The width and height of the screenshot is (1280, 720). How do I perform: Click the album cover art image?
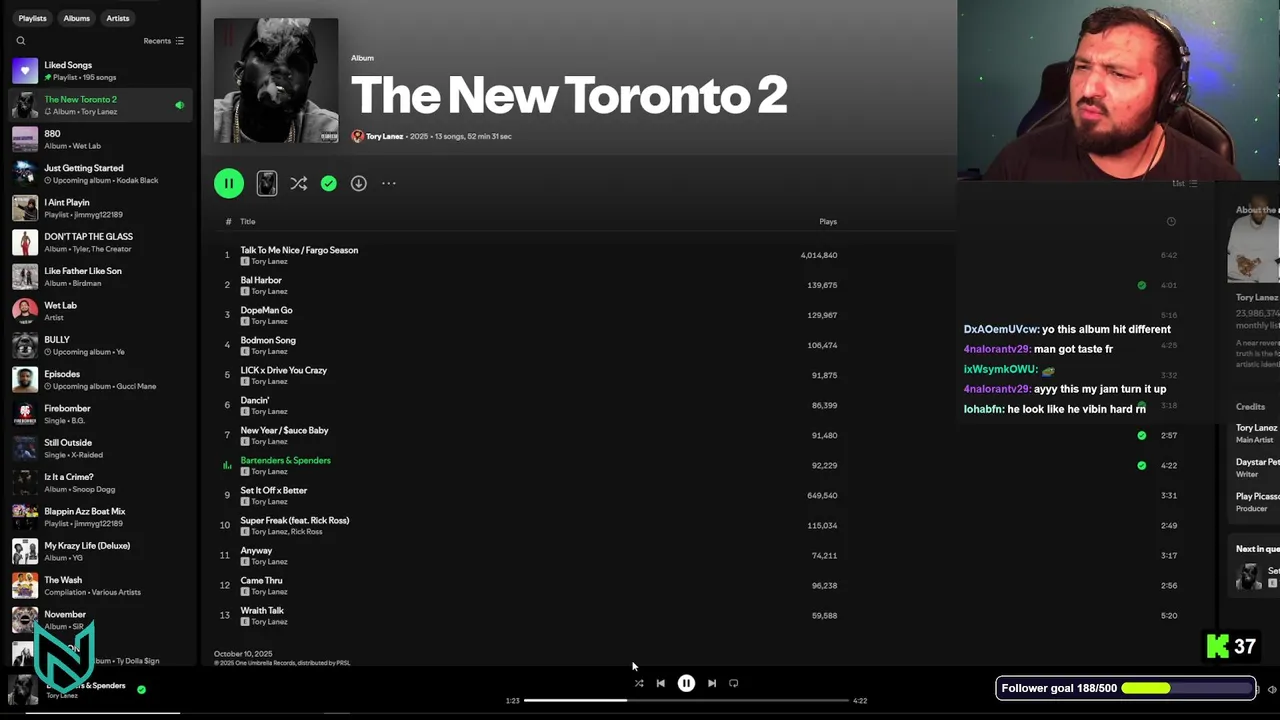tap(276, 80)
